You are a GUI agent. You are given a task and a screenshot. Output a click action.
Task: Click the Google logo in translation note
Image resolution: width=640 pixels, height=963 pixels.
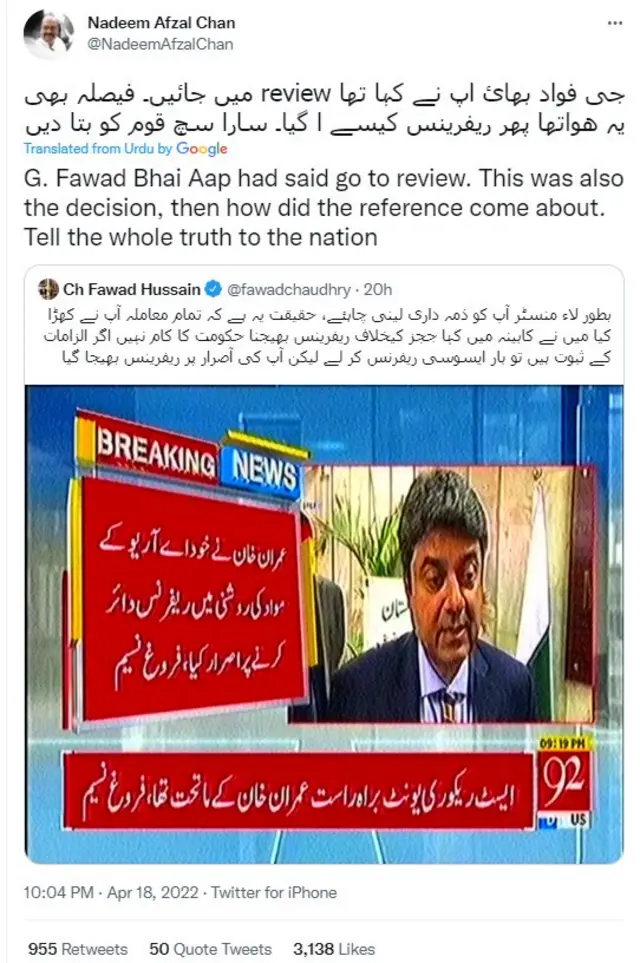(x=202, y=149)
